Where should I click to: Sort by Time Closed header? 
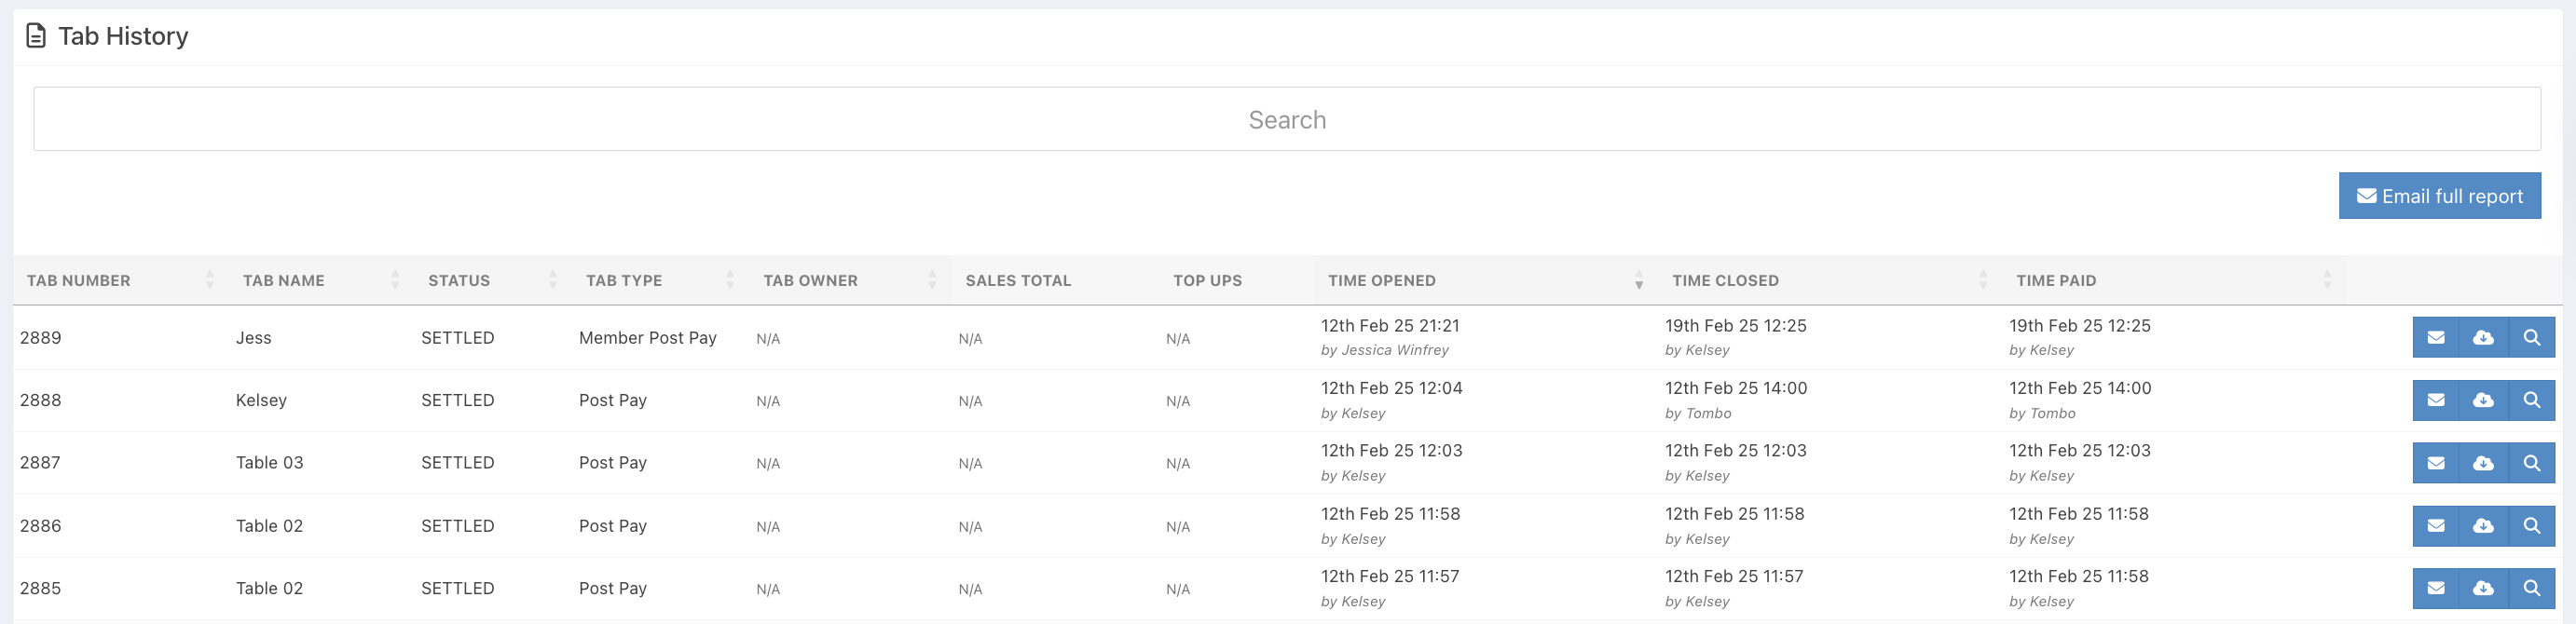tap(1725, 281)
